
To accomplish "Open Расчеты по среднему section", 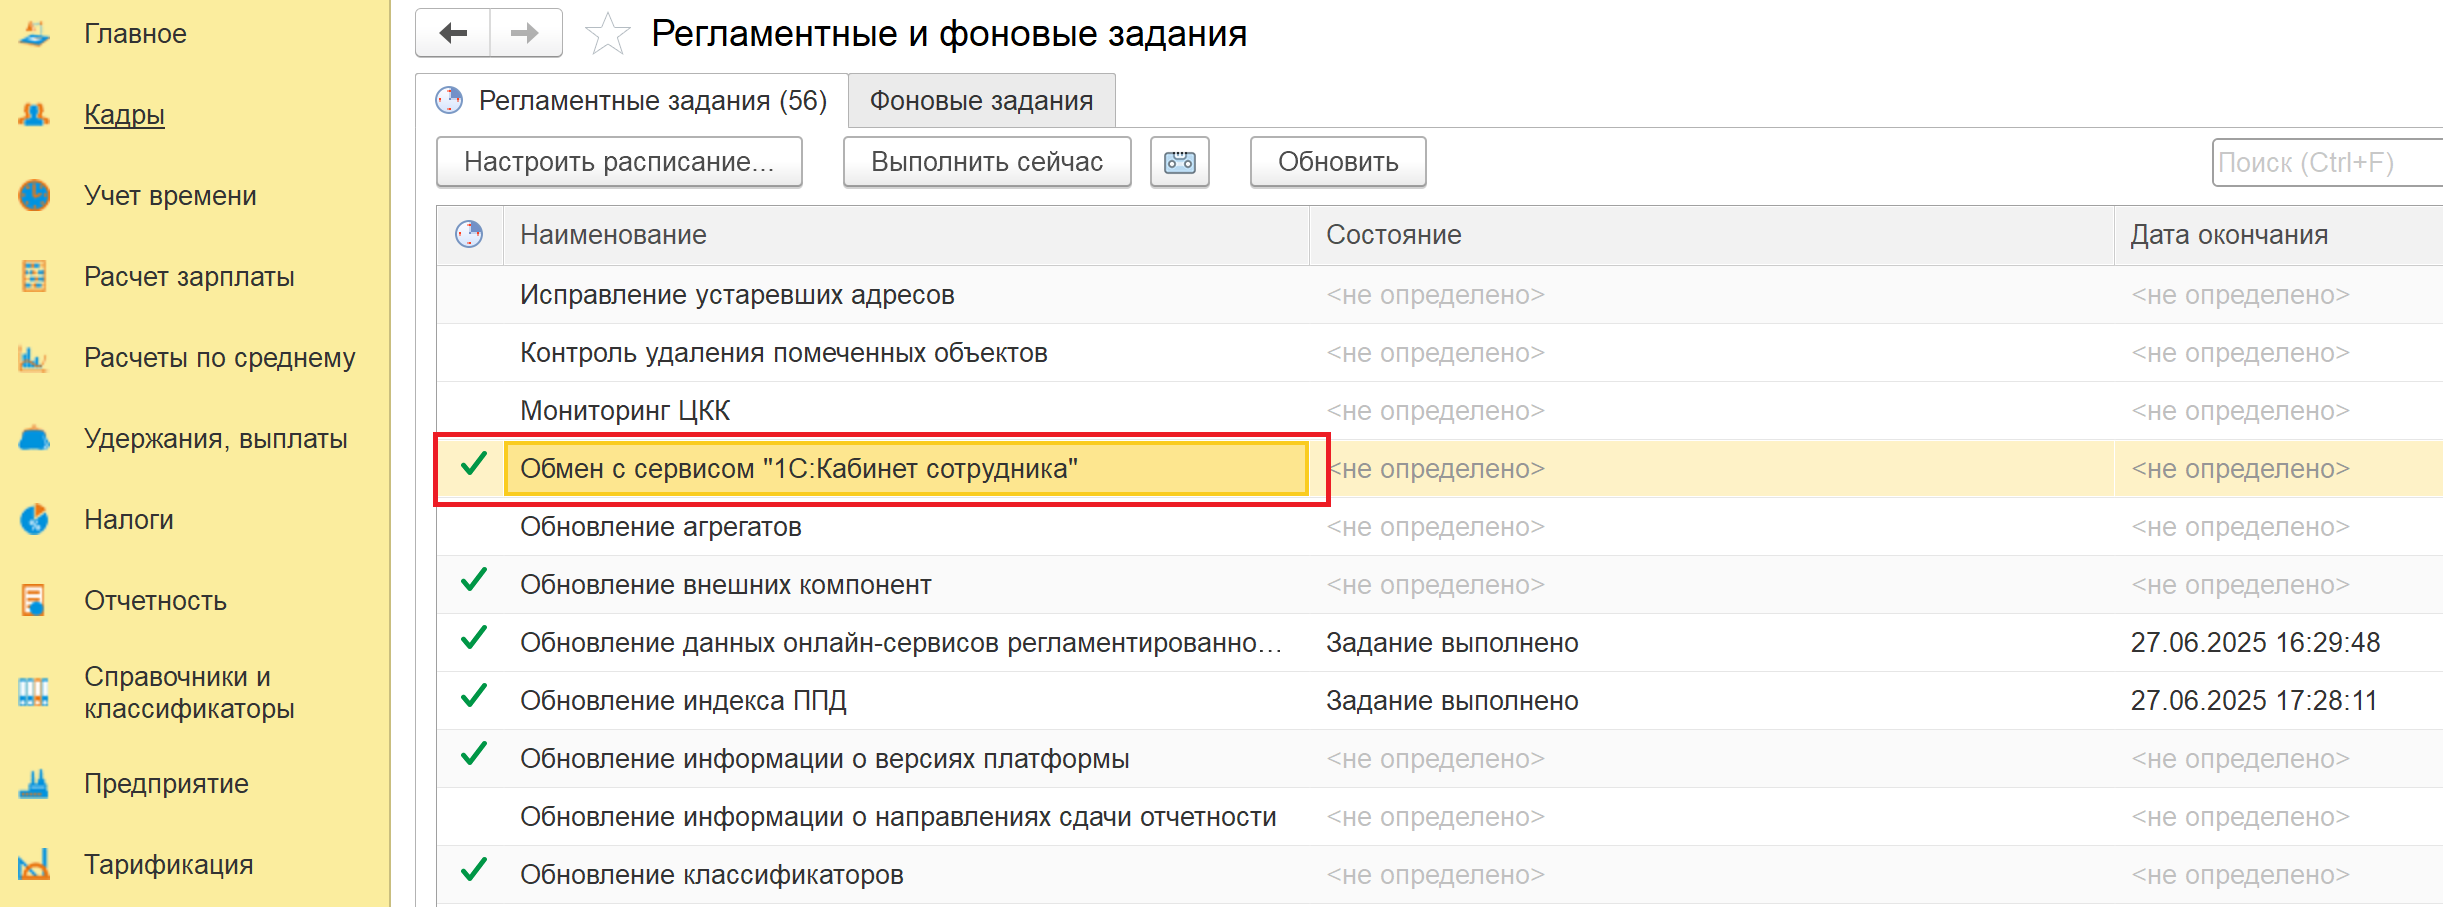I will point(220,358).
